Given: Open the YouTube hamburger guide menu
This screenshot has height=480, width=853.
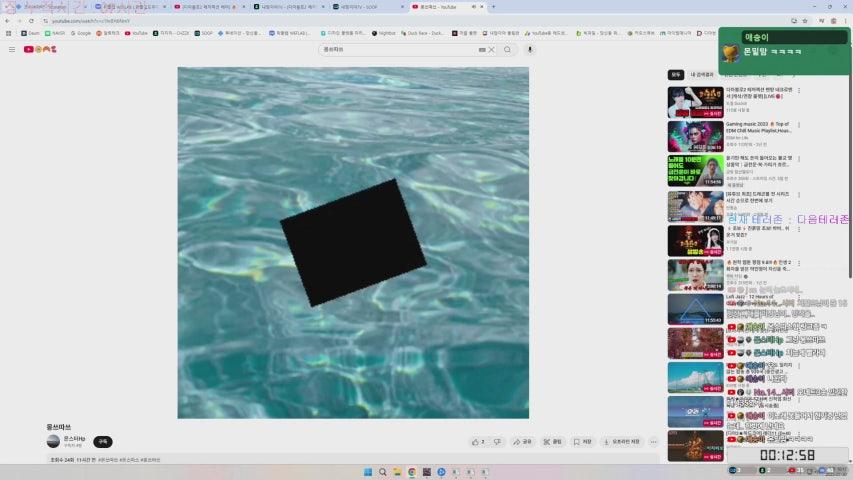Looking at the screenshot, I should click(12, 50).
